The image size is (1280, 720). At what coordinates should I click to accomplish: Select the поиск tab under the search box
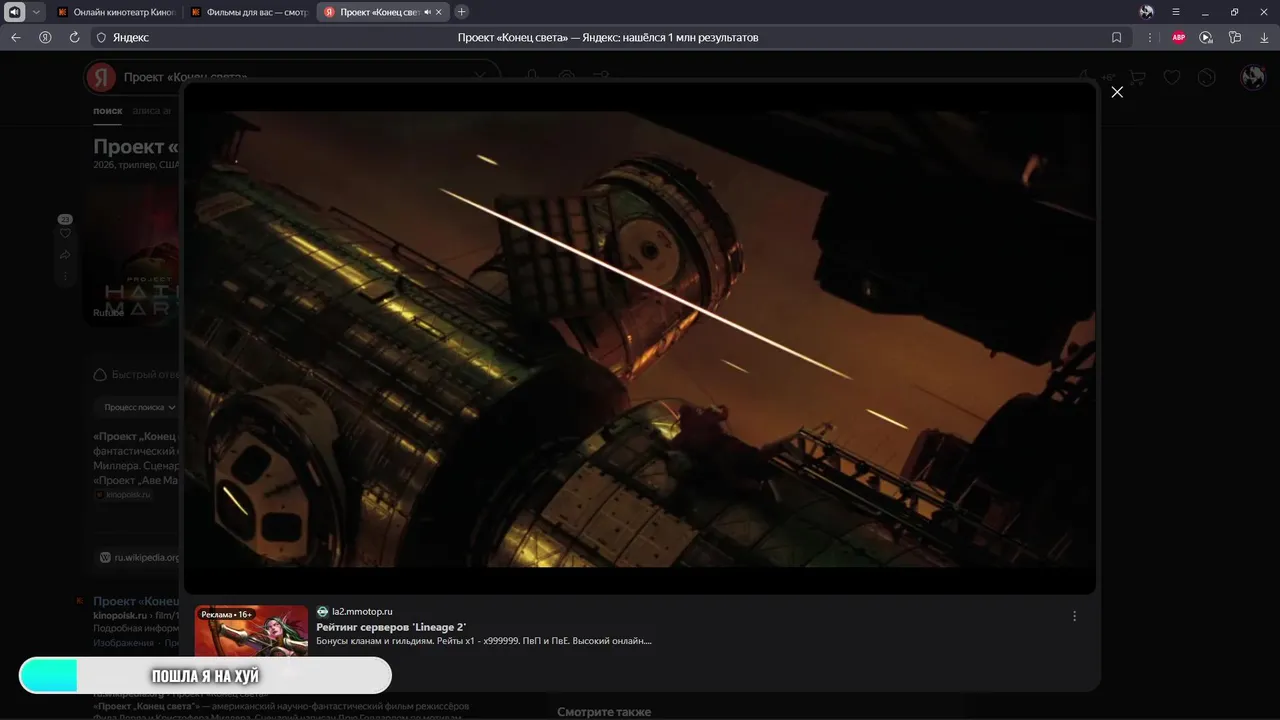click(x=108, y=111)
